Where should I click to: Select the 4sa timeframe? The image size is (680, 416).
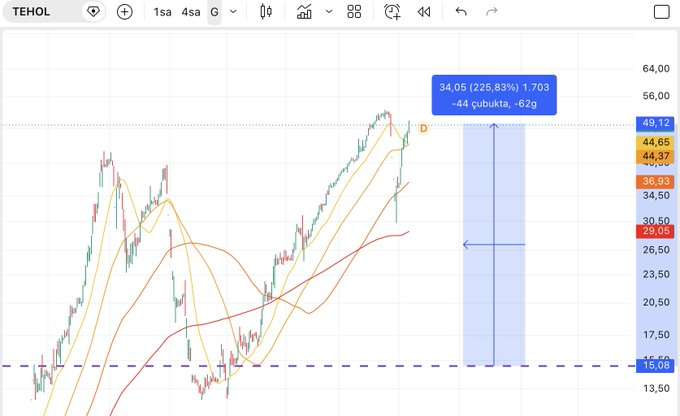point(191,12)
